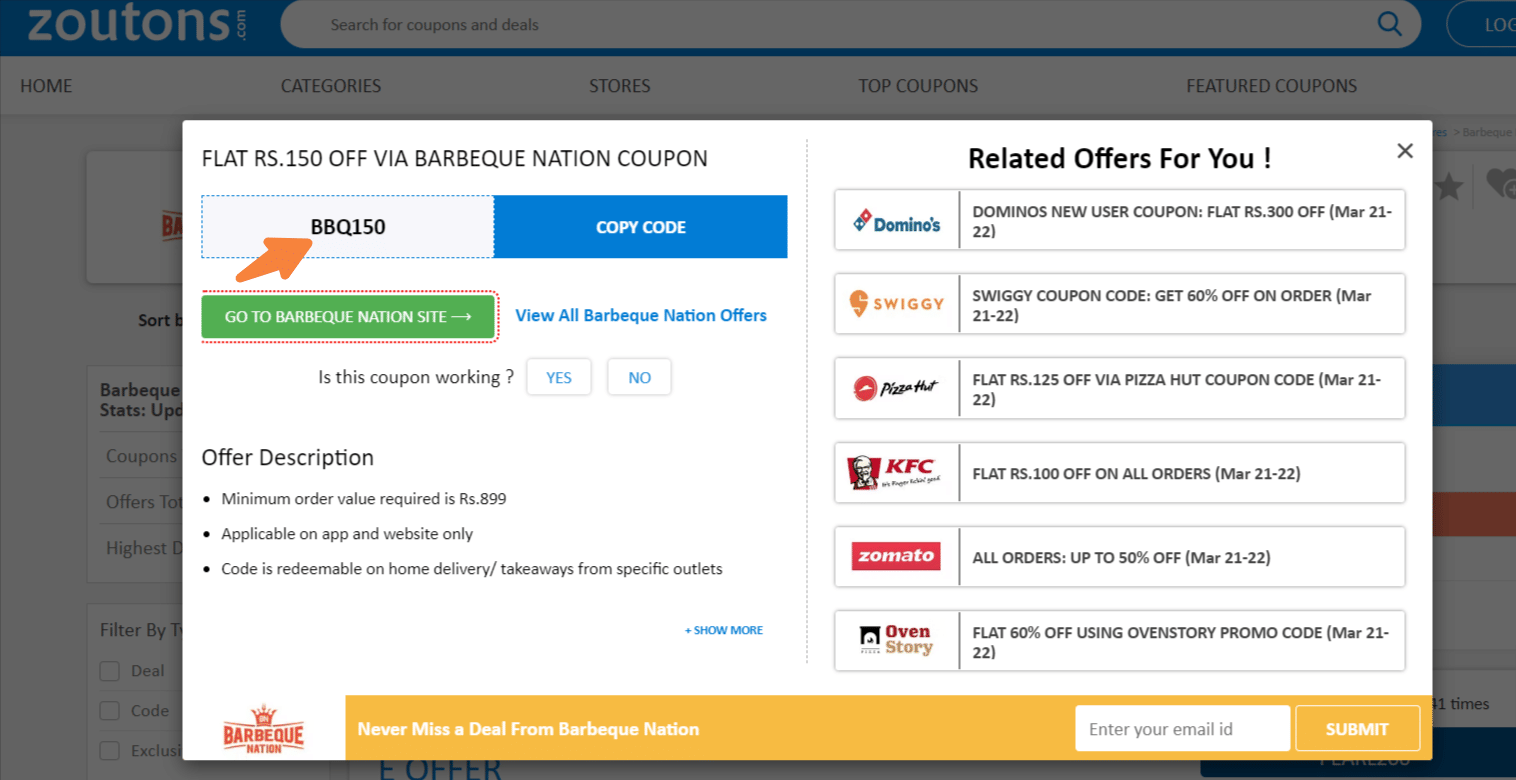
Task: Close the coupon popup with X
Action: tap(1405, 151)
